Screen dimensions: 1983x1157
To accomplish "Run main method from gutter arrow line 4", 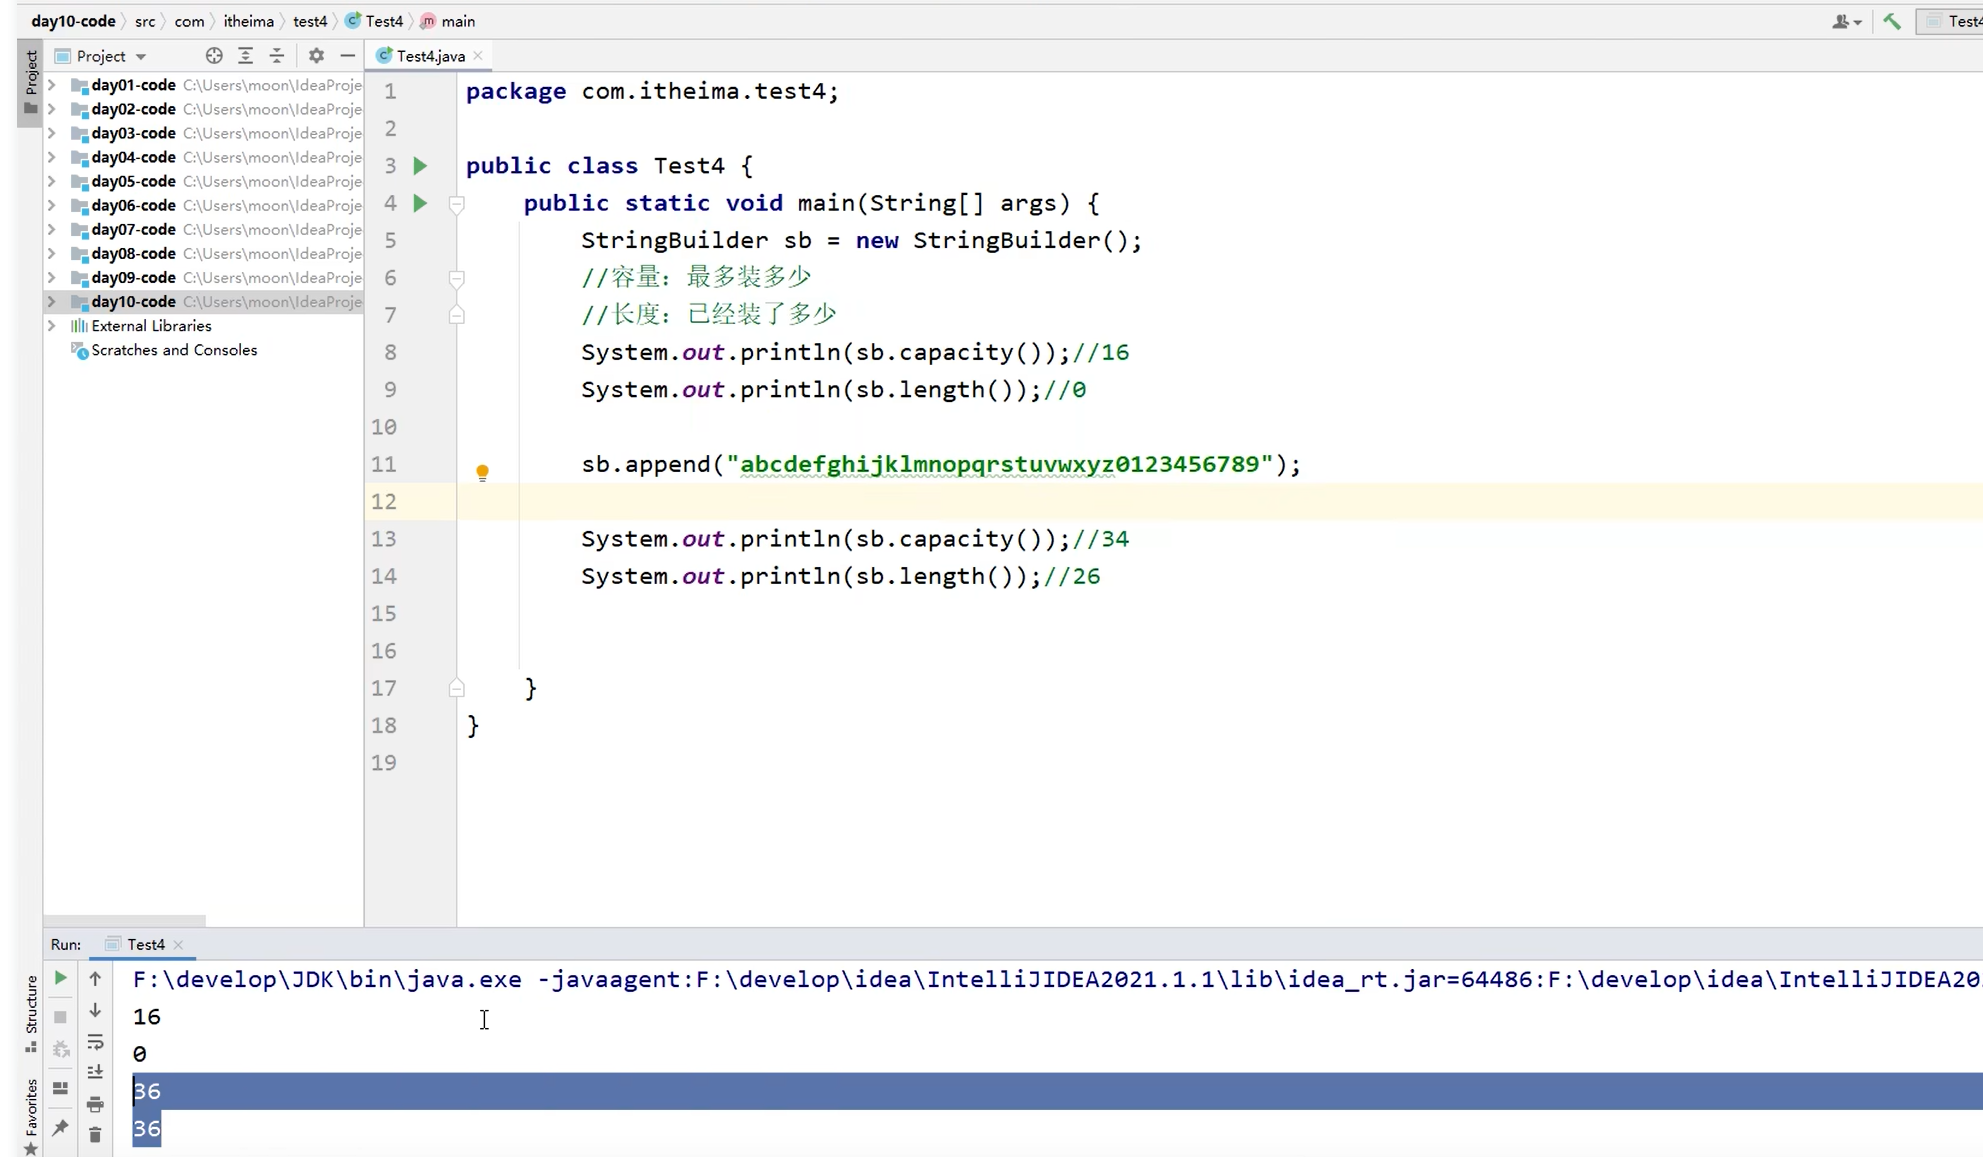I will tap(420, 203).
